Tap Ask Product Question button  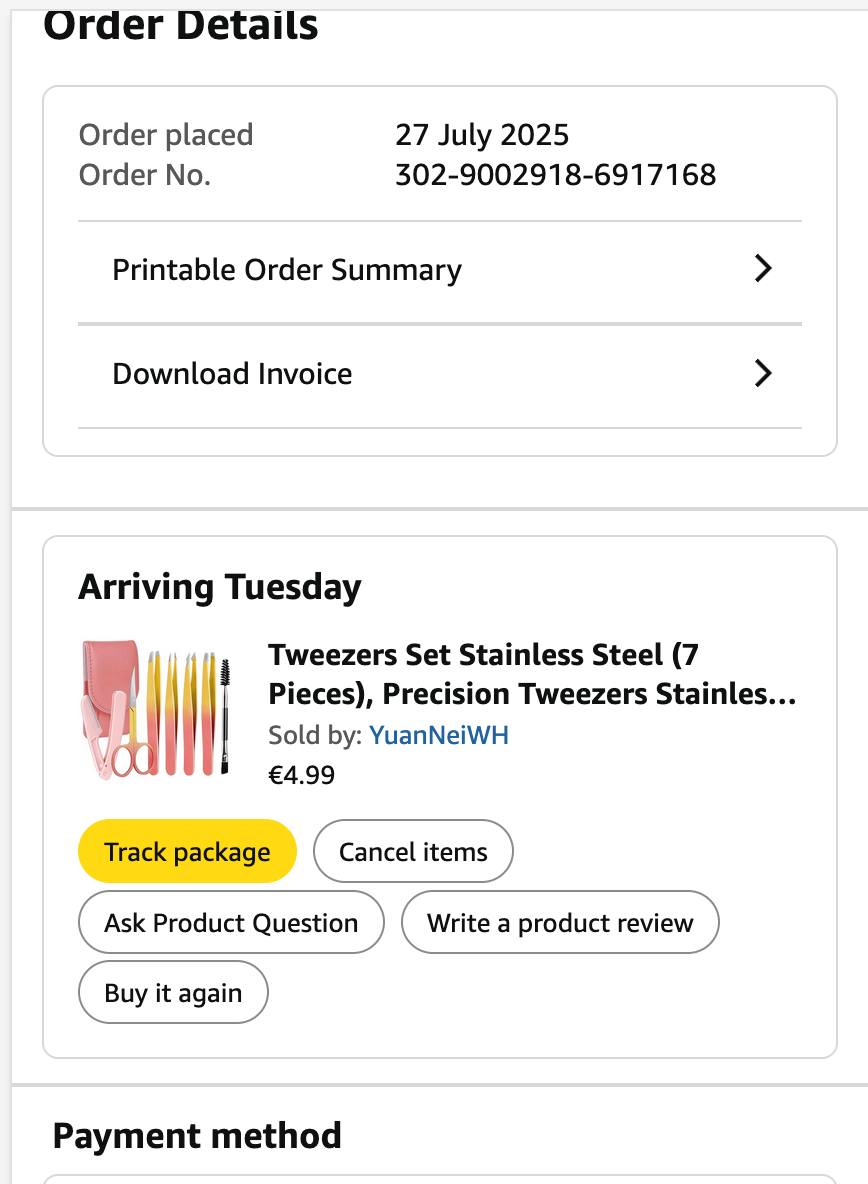pyautogui.click(x=231, y=922)
